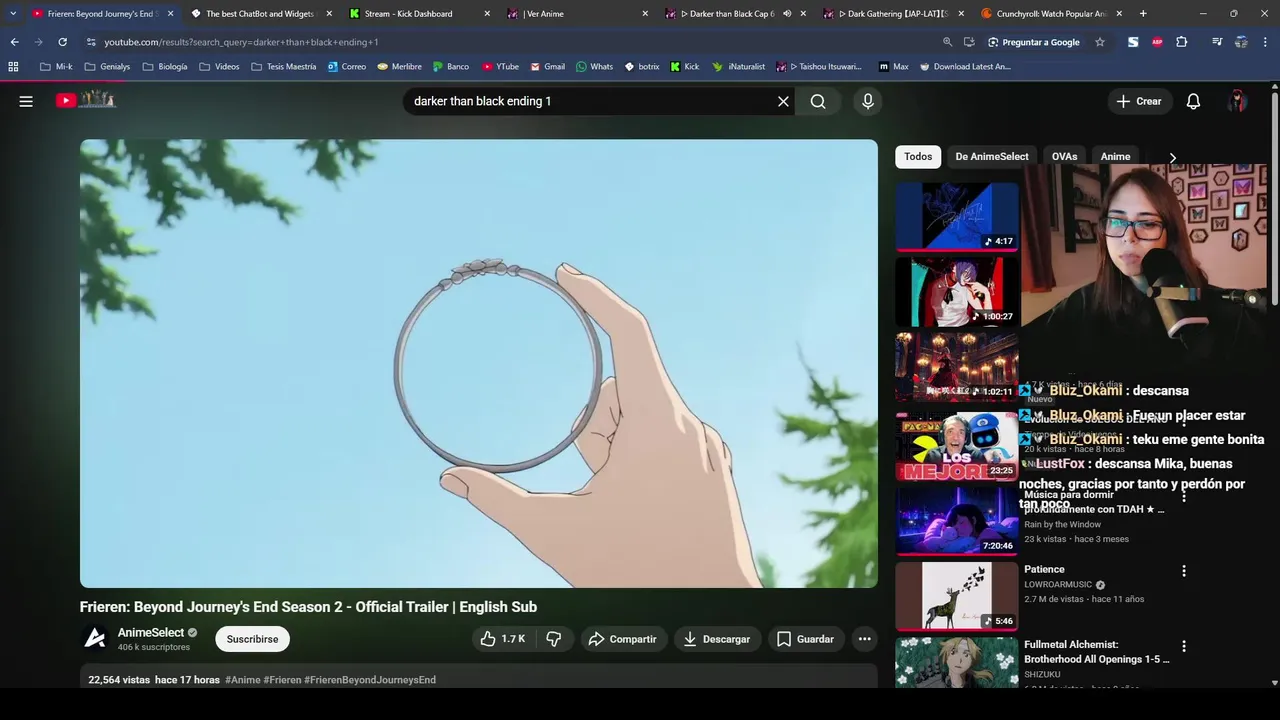The height and width of the screenshot is (720, 1280).
Task: Open the browser zoom magnifier icon
Action: [947, 42]
